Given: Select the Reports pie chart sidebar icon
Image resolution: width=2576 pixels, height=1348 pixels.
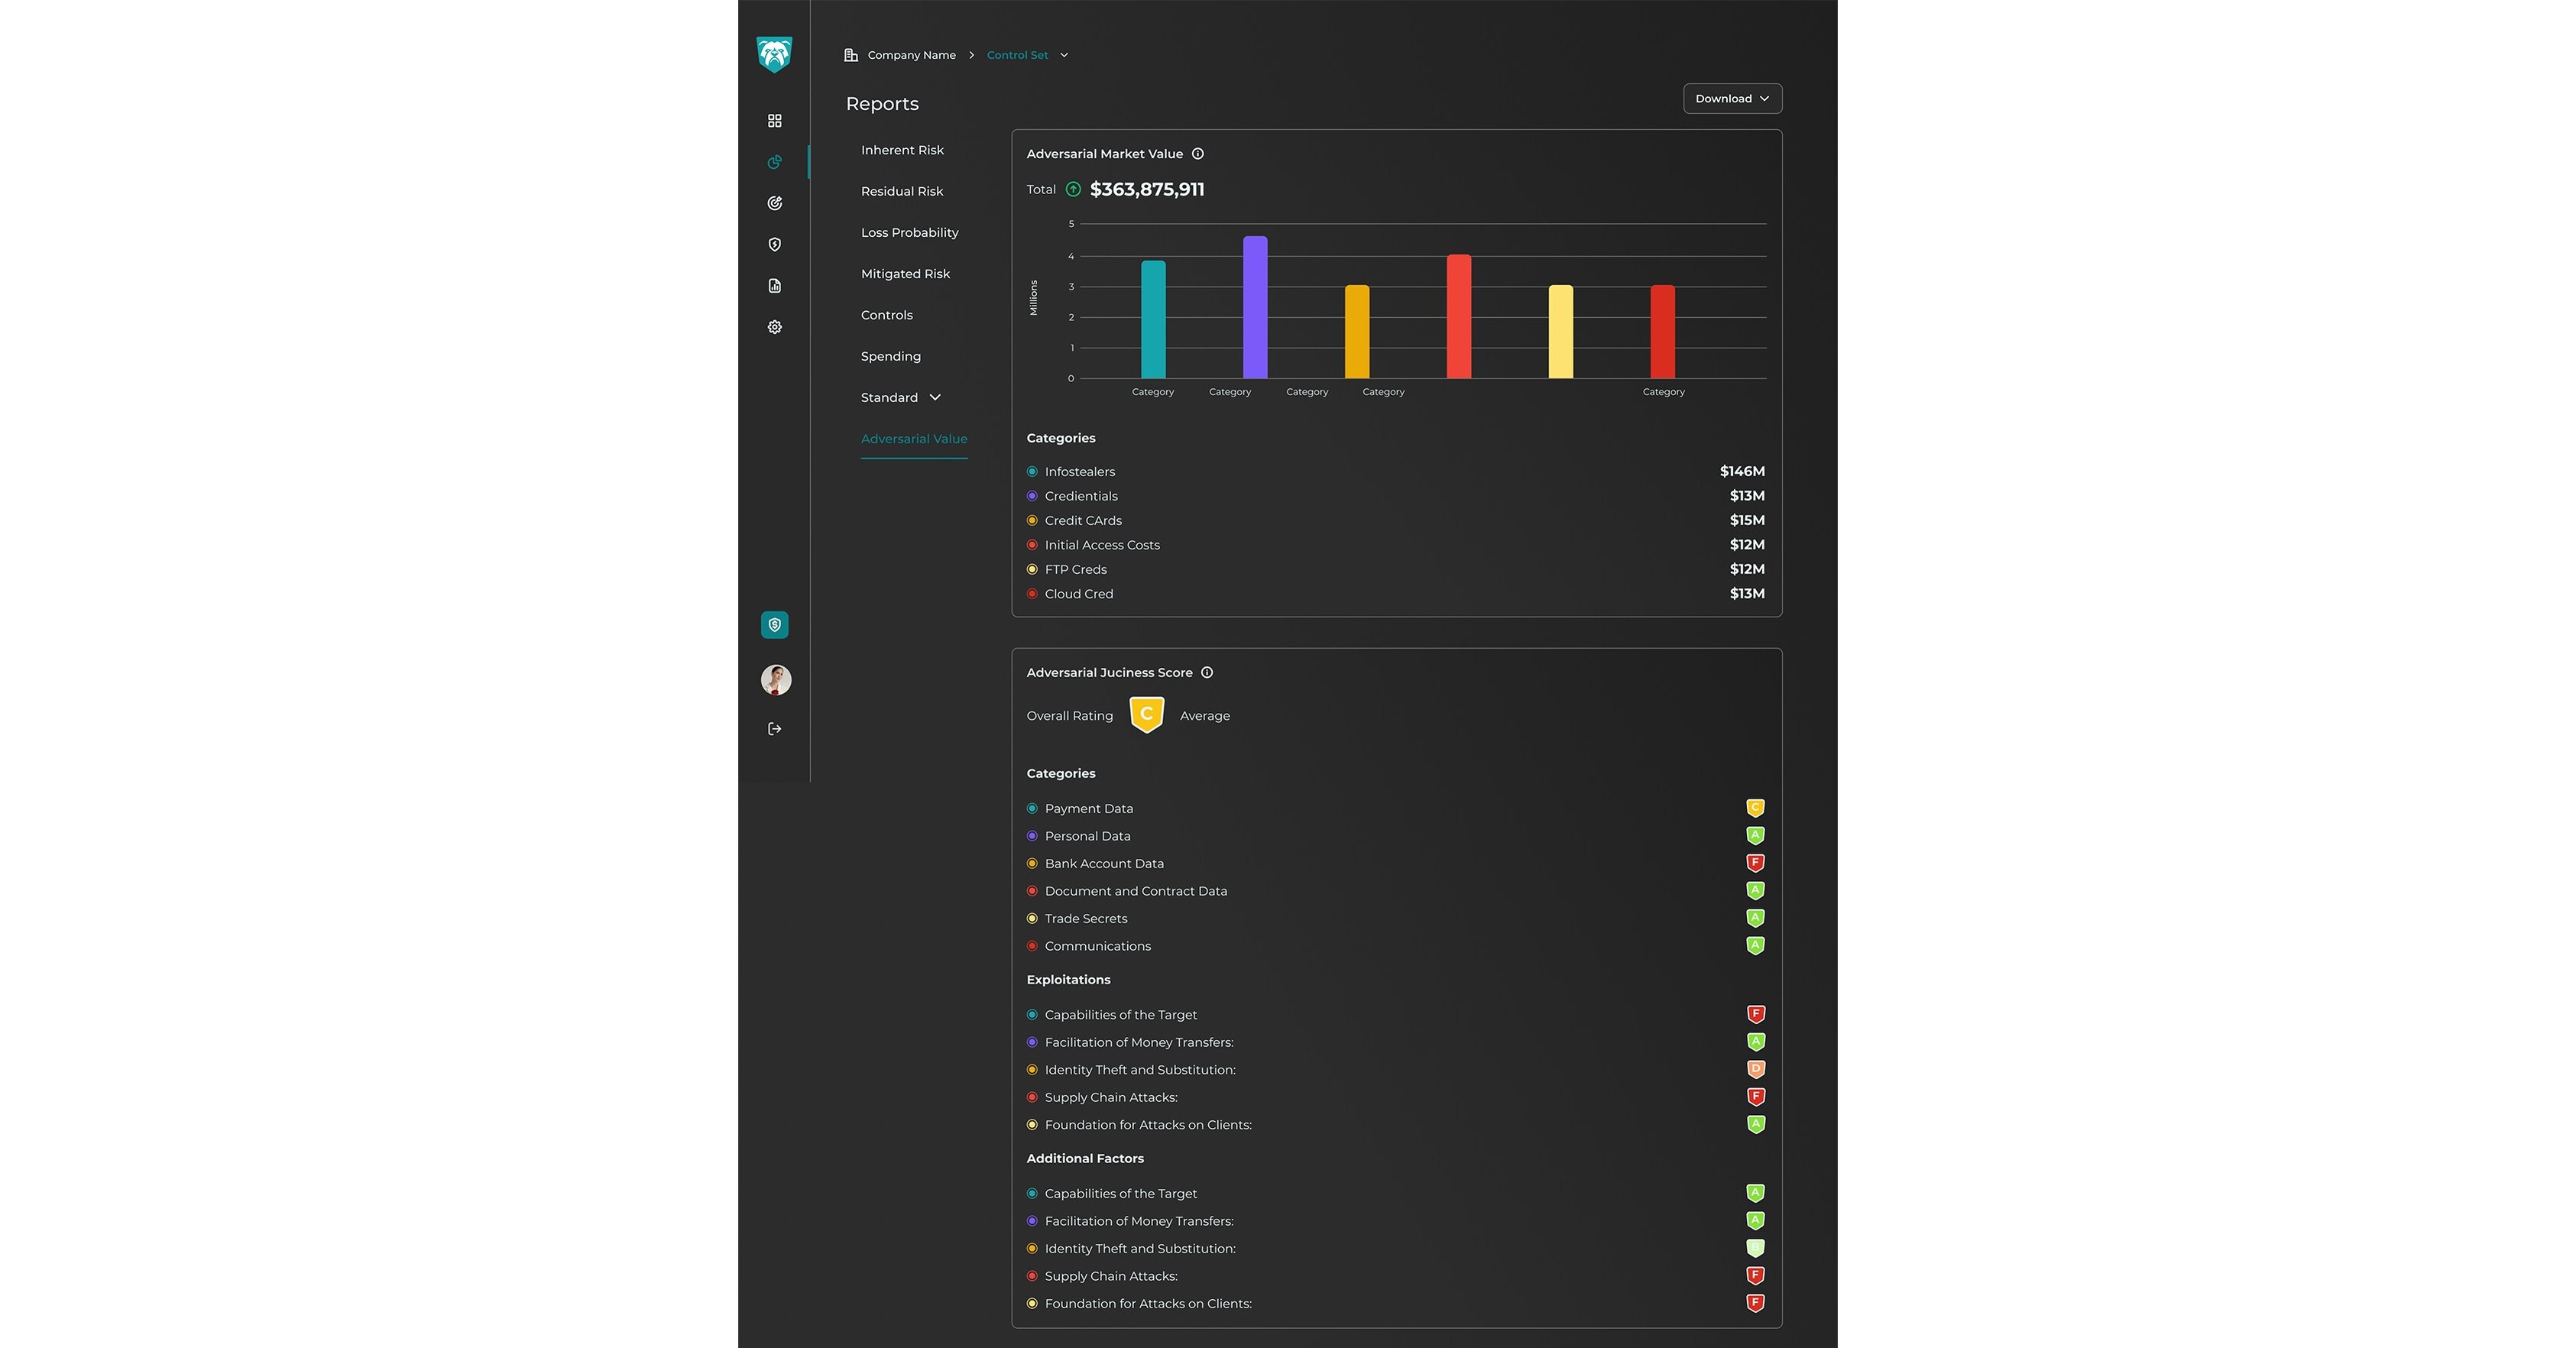Looking at the screenshot, I should pyautogui.click(x=774, y=161).
